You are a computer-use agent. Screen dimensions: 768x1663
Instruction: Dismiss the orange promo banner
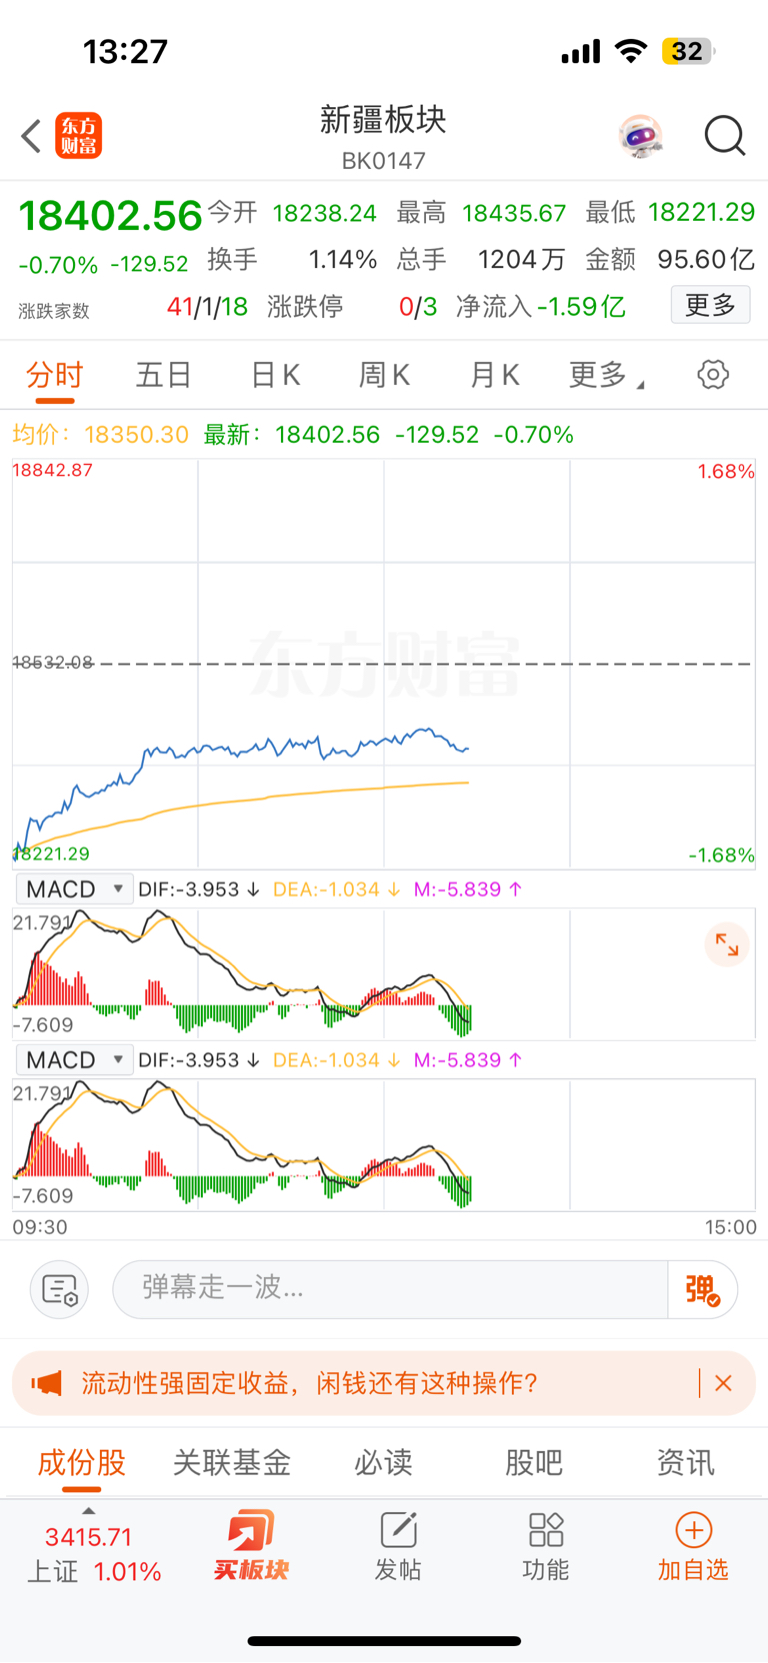pos(724,1383)
